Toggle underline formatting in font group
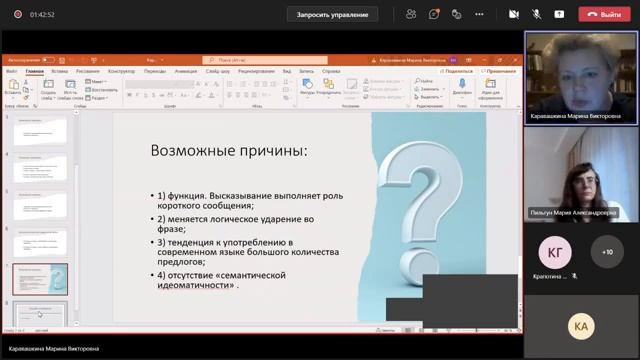The height and width of the screenshot is (360, 640). (146, 95)
